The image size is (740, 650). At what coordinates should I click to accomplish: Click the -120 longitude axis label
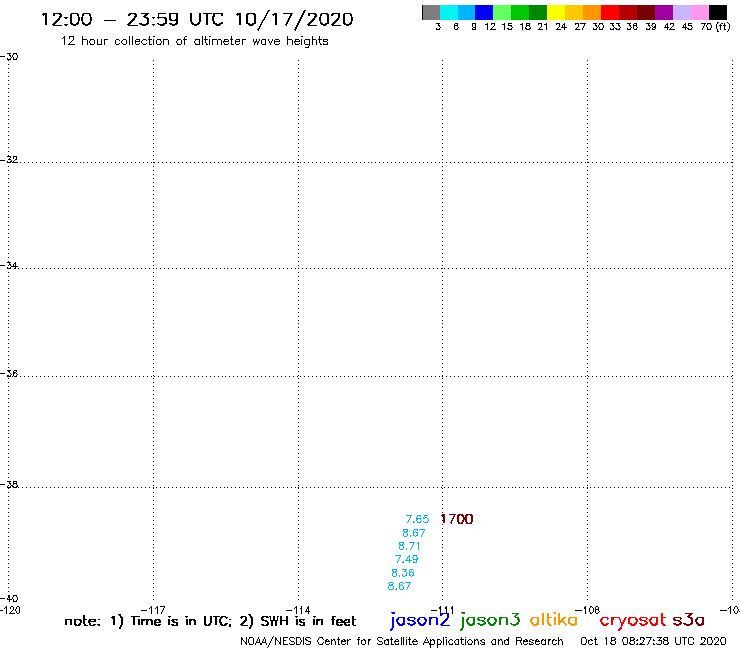click(x=10, y=610)
